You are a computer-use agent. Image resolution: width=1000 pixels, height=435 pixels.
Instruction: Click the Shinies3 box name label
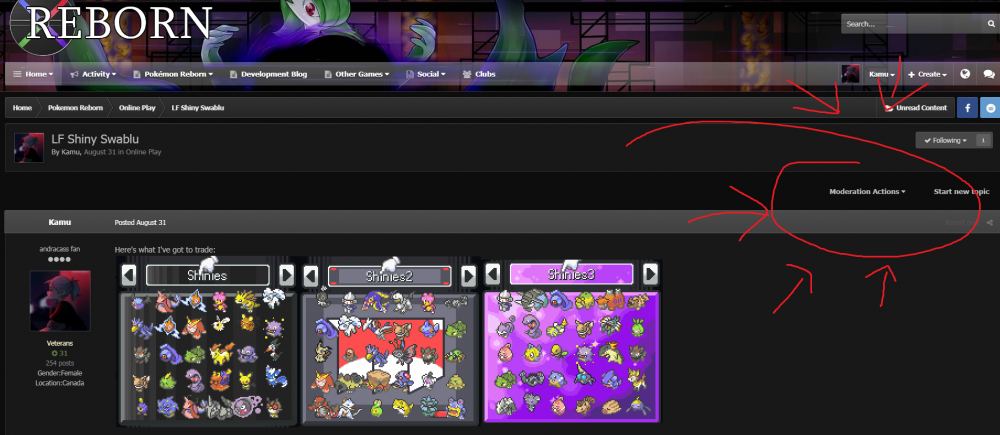571,274
